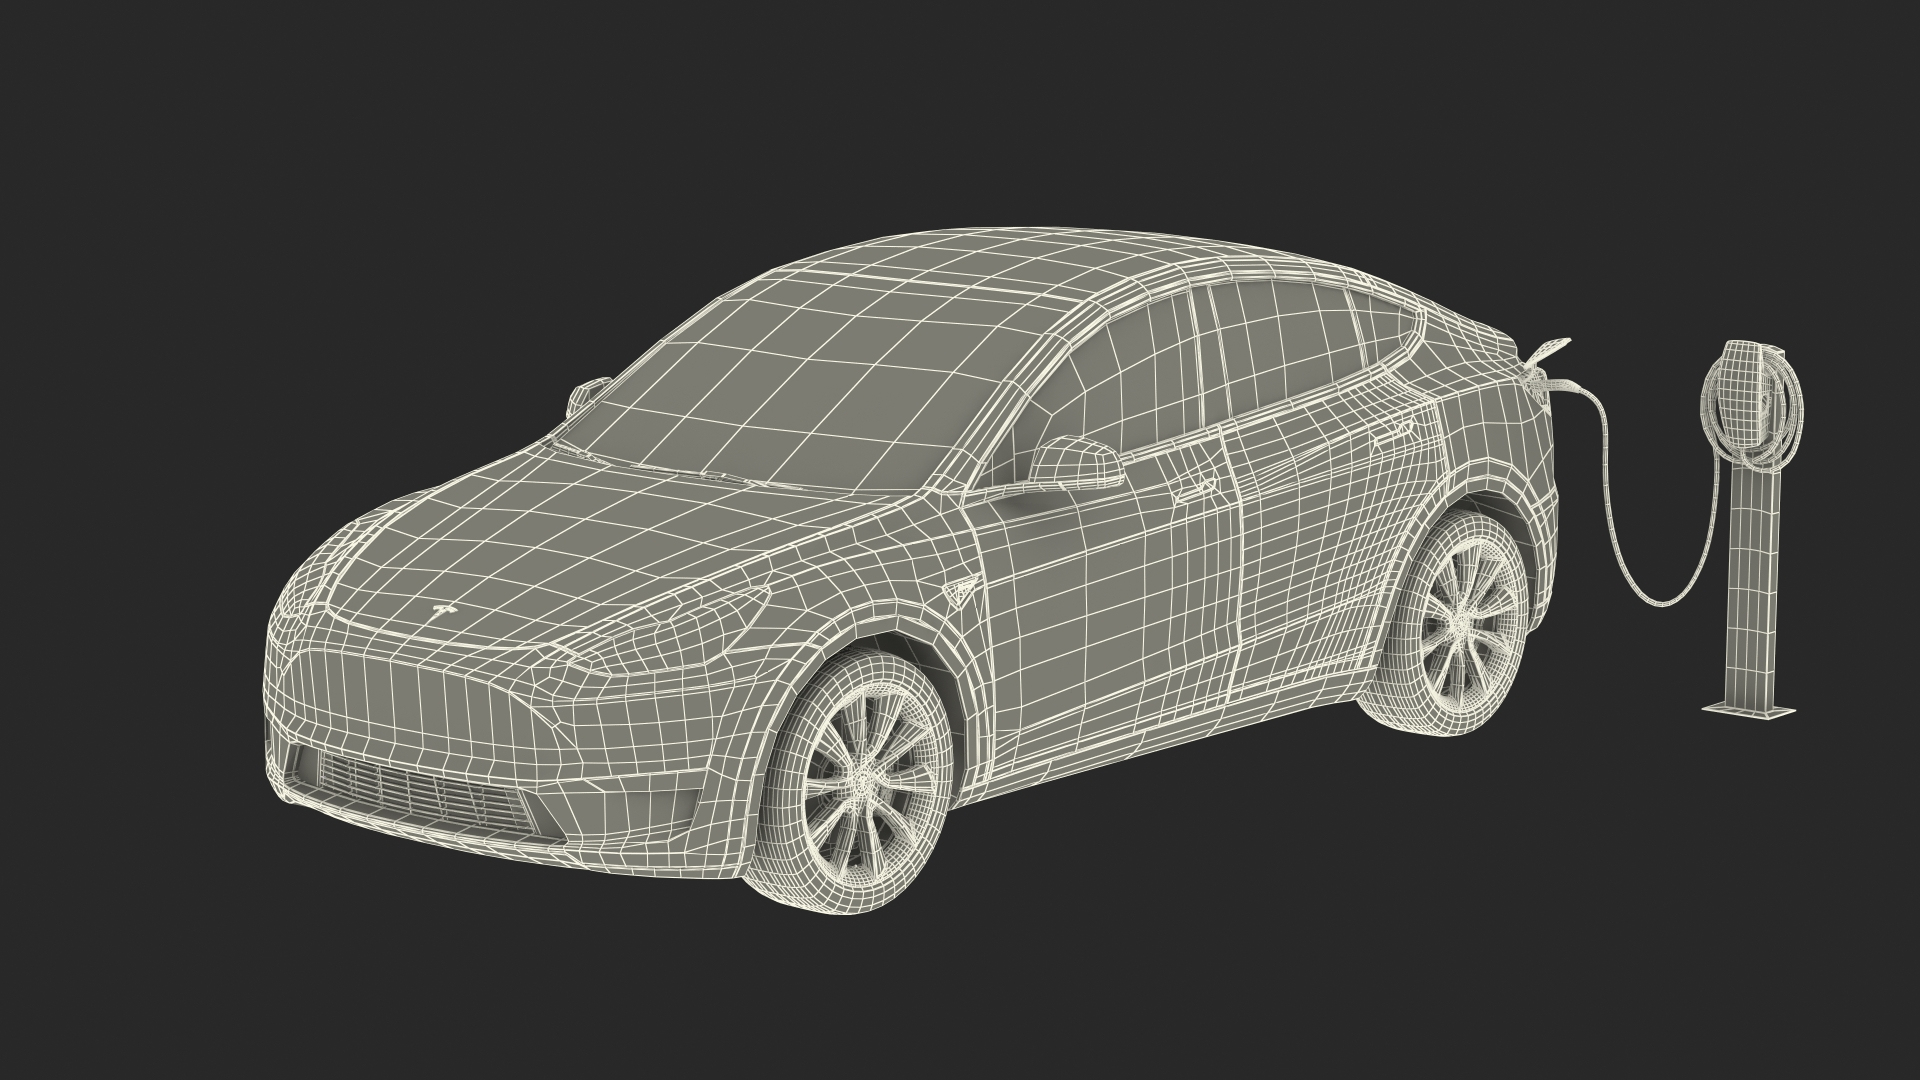Screen dimensions: 1920x1080
Task: Select the driver-side mirror near the door
Action: click(1078, 462)
